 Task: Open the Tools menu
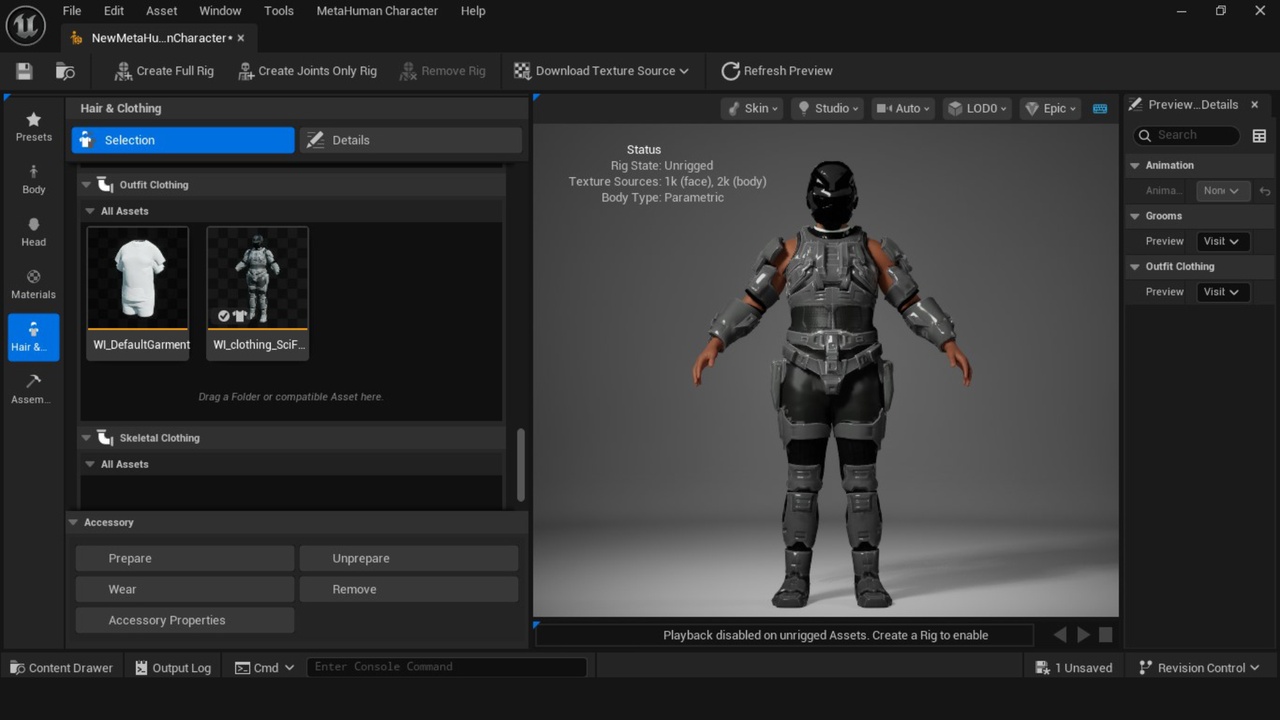(x=279, y=11)
